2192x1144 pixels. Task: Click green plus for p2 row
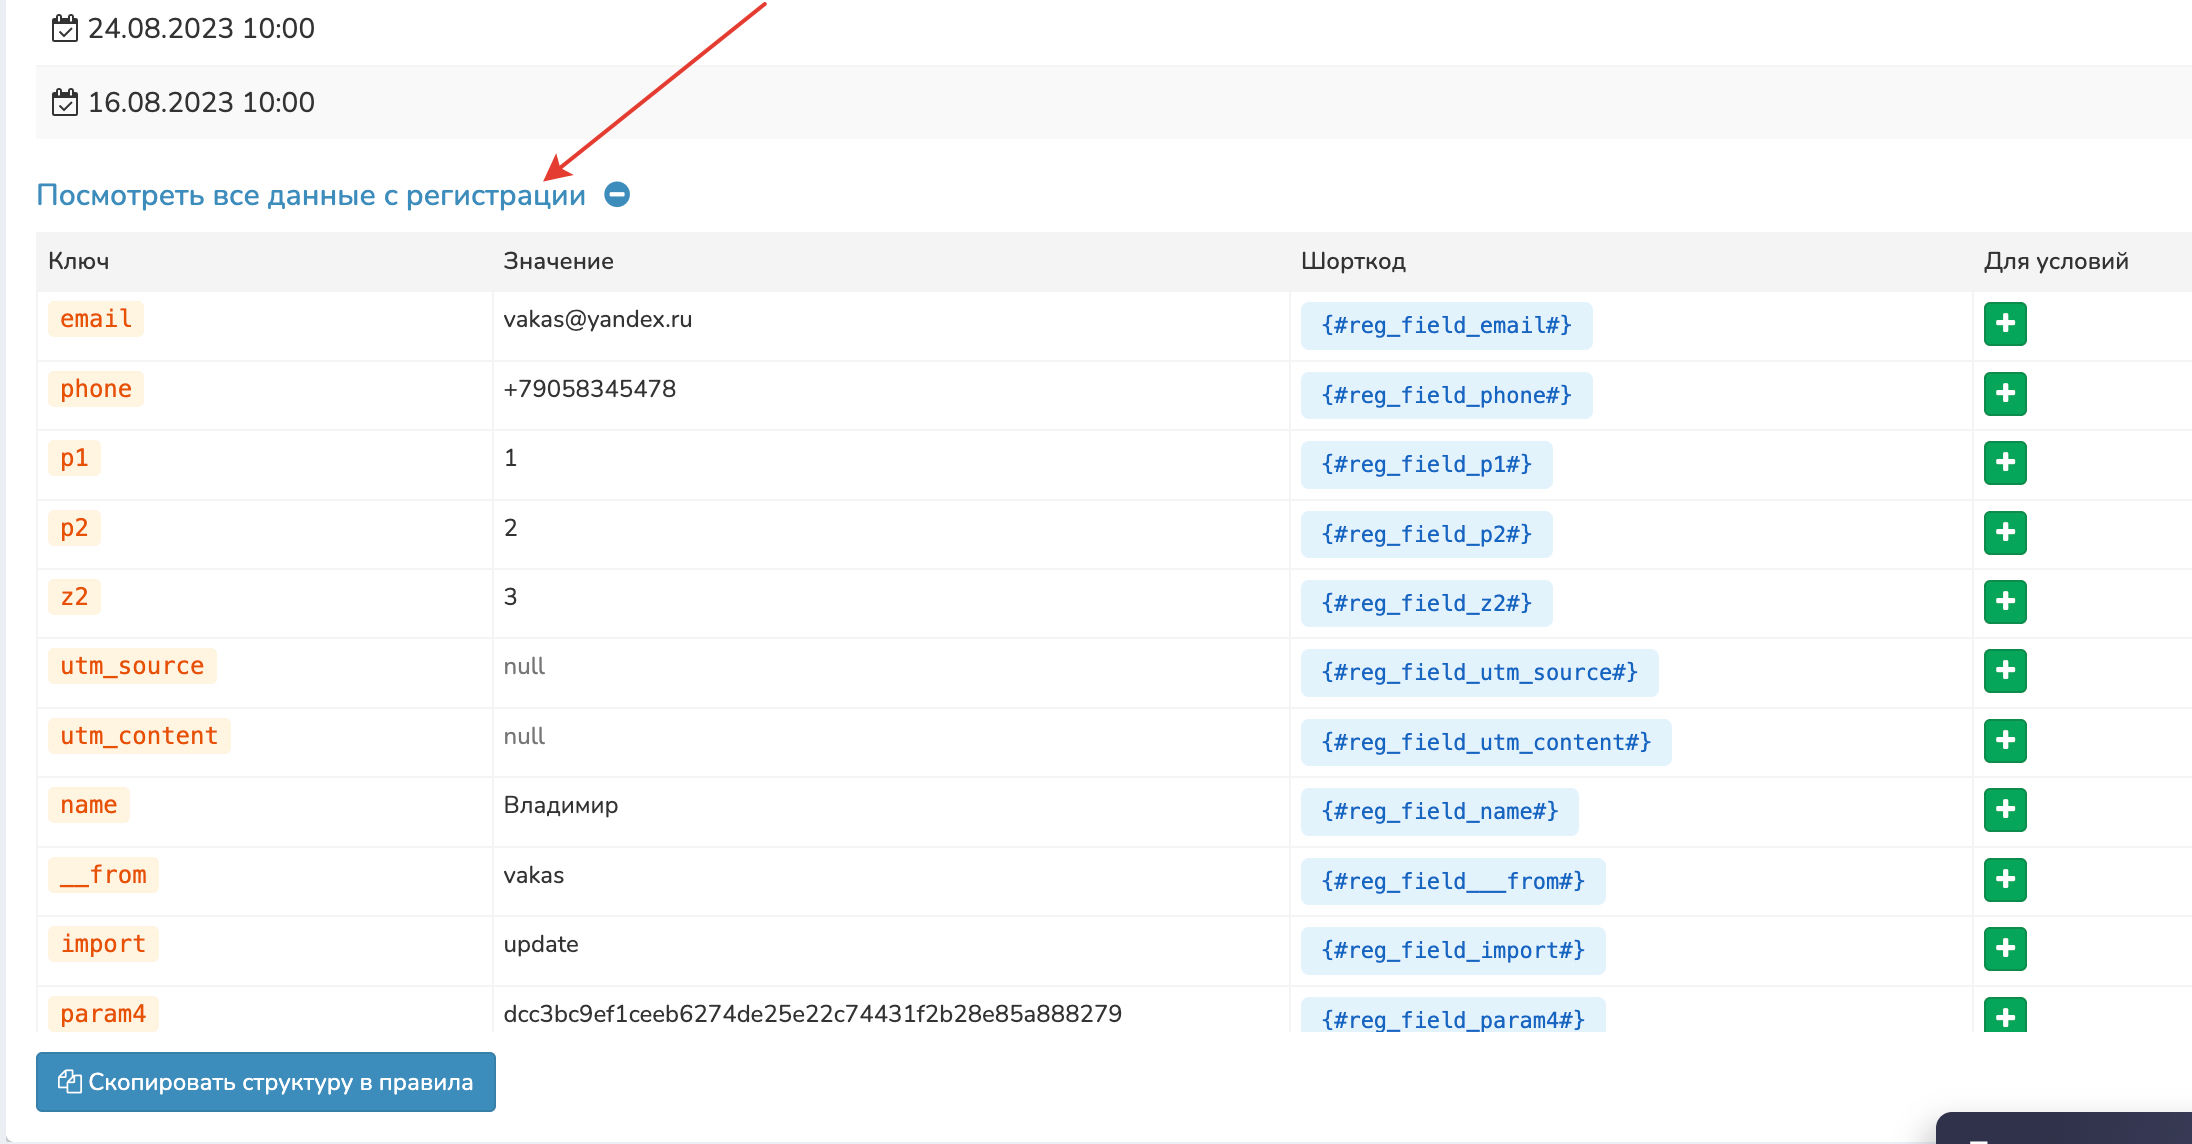(x=2005, y=533)
